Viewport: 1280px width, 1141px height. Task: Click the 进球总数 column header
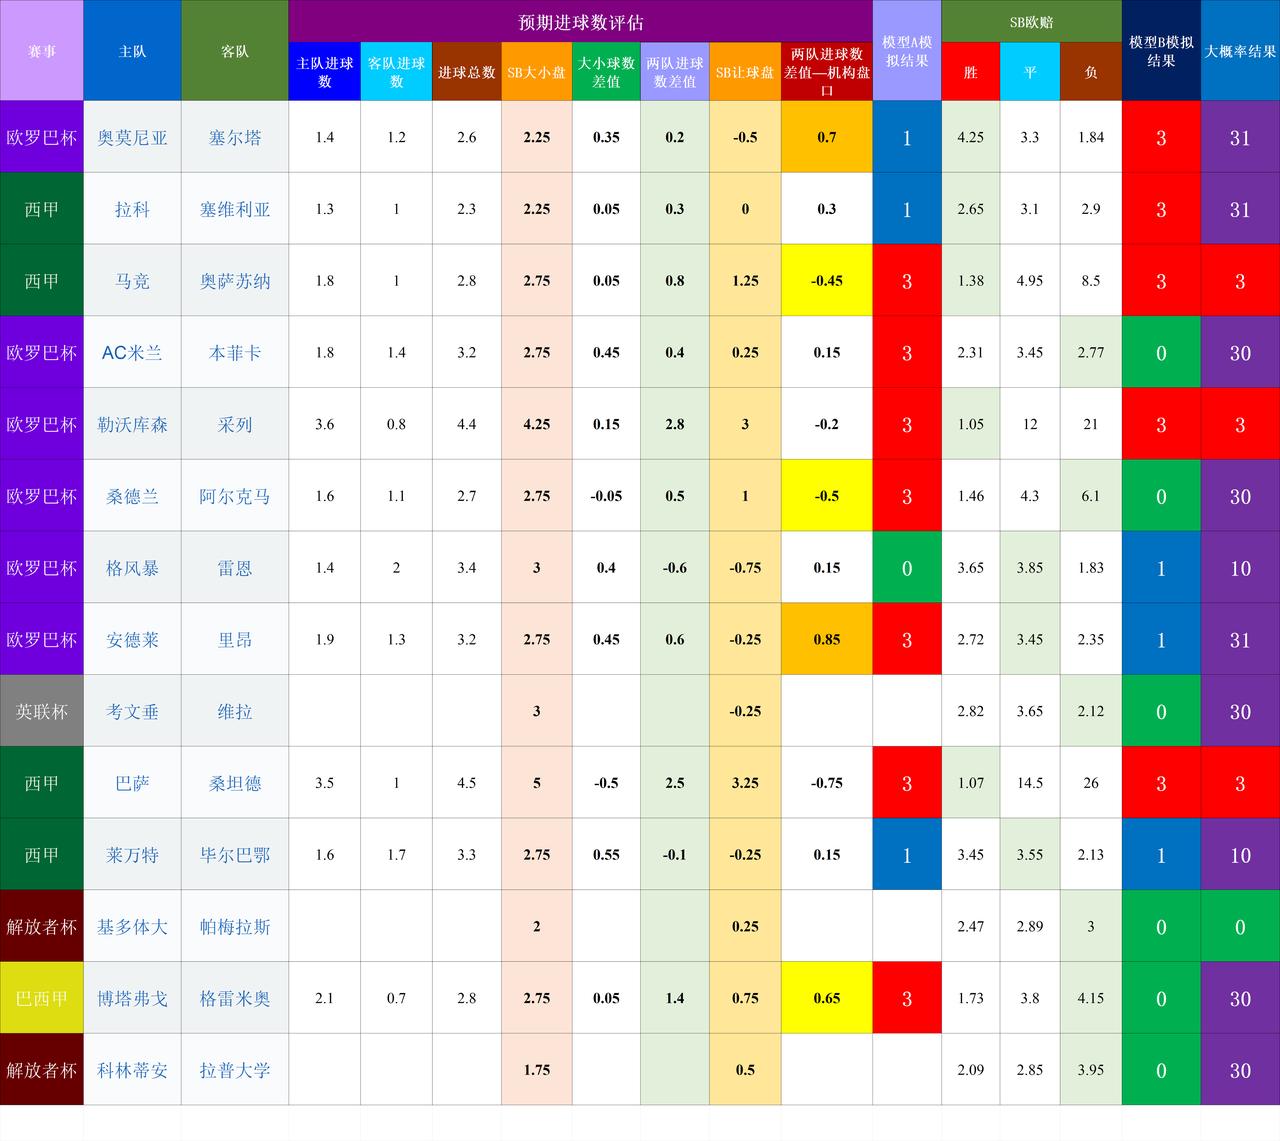point(467,72)
